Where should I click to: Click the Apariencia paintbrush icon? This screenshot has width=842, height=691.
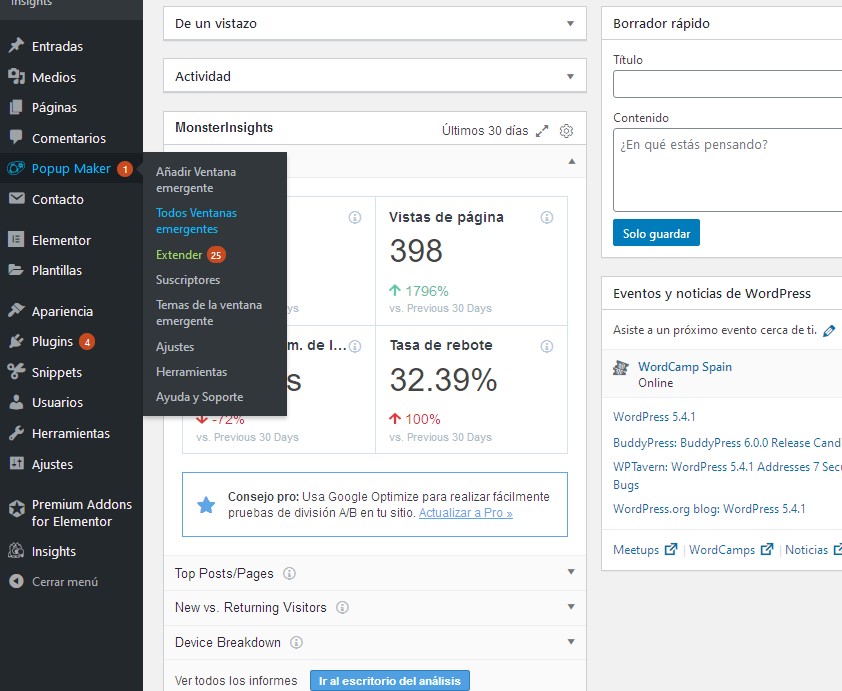[17, 310]
